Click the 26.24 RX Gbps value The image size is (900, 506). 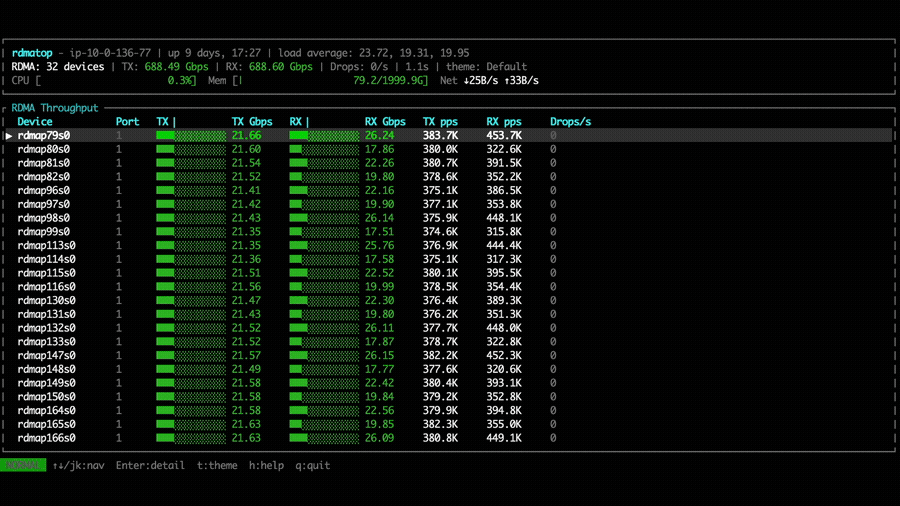click(379, 135)
